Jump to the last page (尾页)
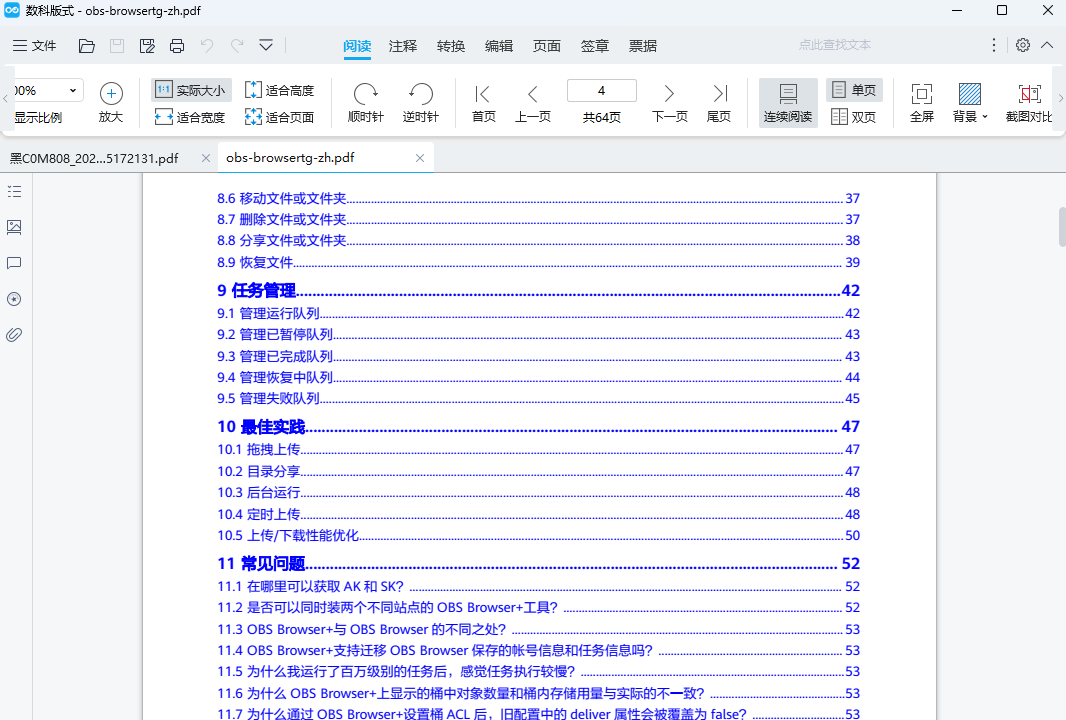 (x=719, y=103)
